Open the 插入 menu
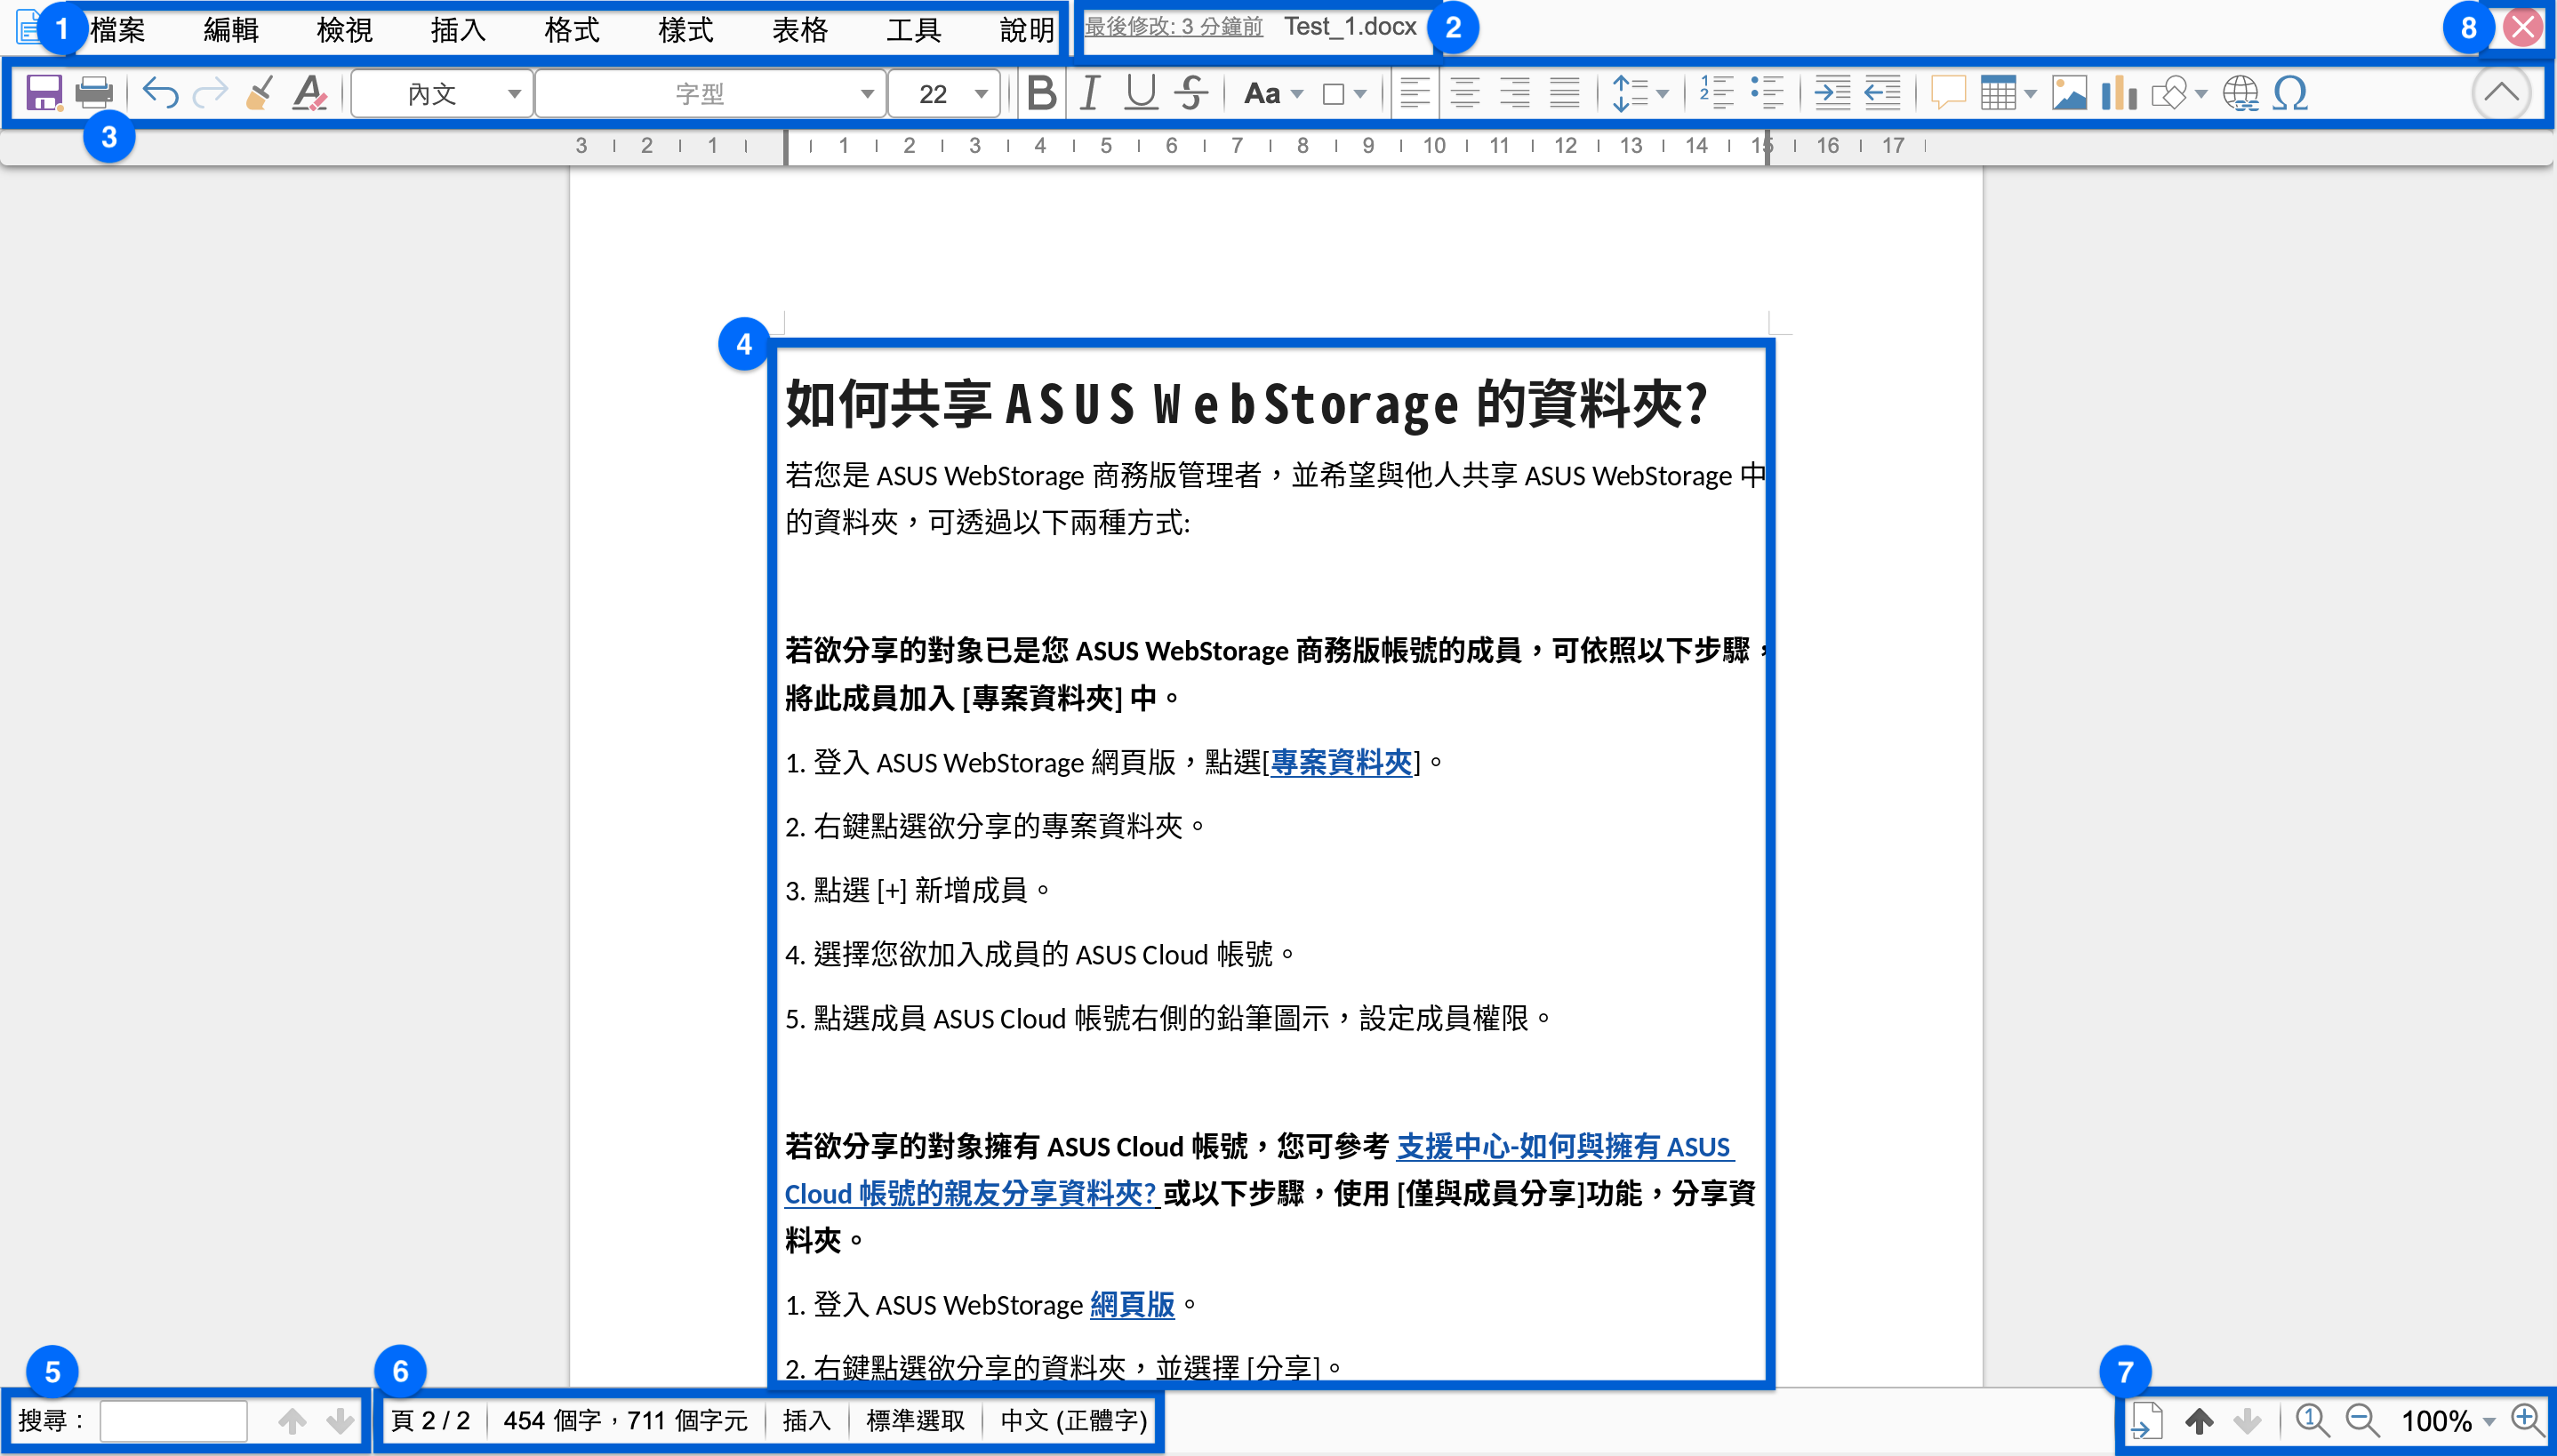Image resolution: width=2557 pixels, height=1456 pixels. [x=458, y=30]
